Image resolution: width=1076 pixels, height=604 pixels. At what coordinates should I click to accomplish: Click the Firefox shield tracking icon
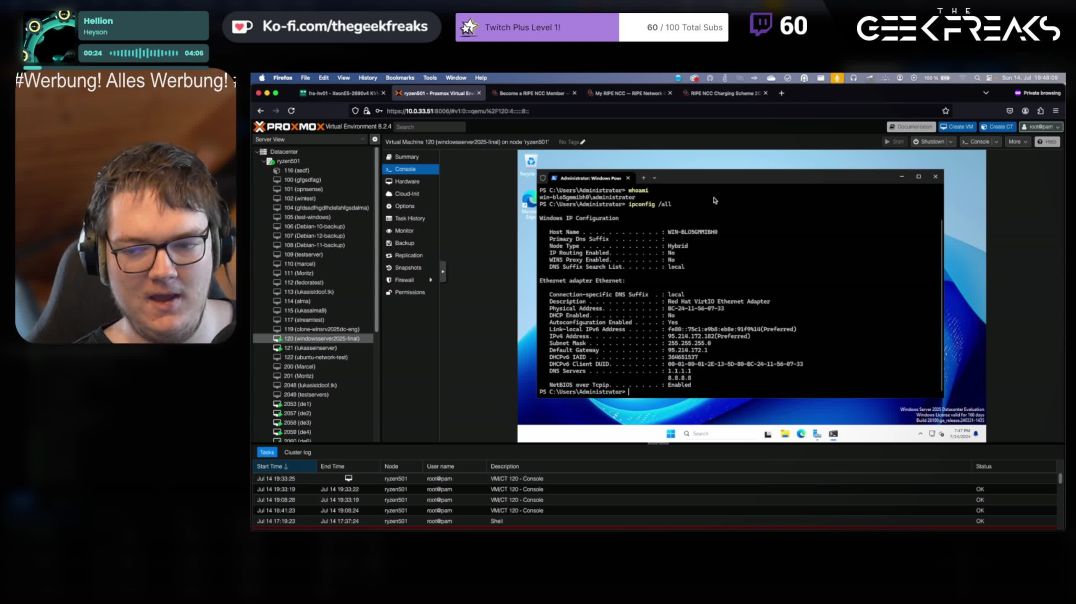[x=355, y=111]
